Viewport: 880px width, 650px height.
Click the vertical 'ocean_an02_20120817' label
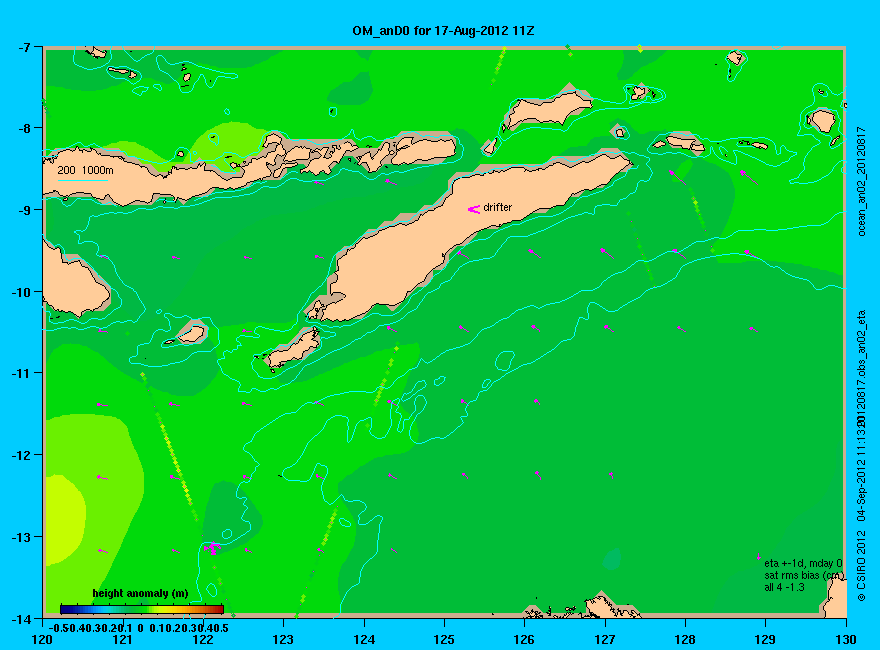pyautogui.click(x=862, y=181)
